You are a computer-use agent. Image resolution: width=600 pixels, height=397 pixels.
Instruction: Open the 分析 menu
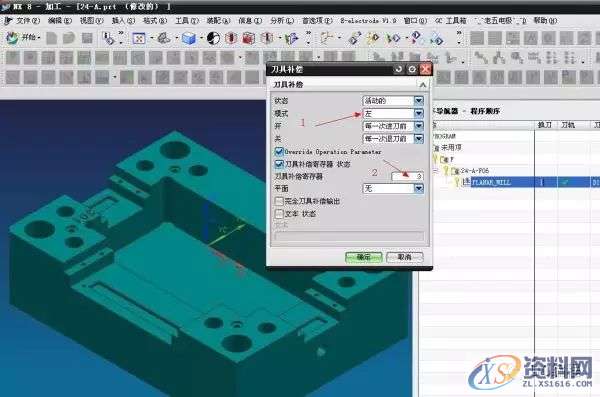coord(282,21)
